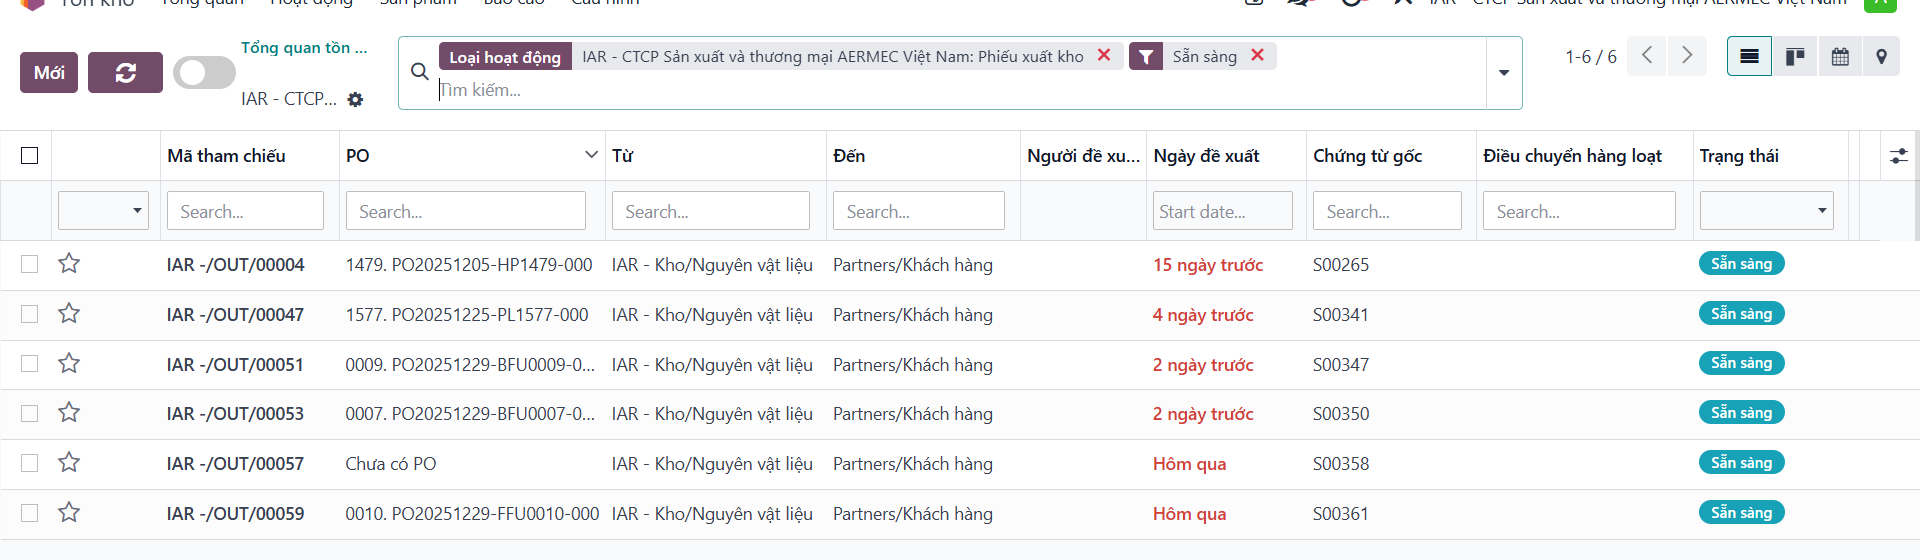Star the IAR -/OUT/00004 record
Image resolution: width=1920 pixels, height=560 pixels.
(x=69, y=264)
